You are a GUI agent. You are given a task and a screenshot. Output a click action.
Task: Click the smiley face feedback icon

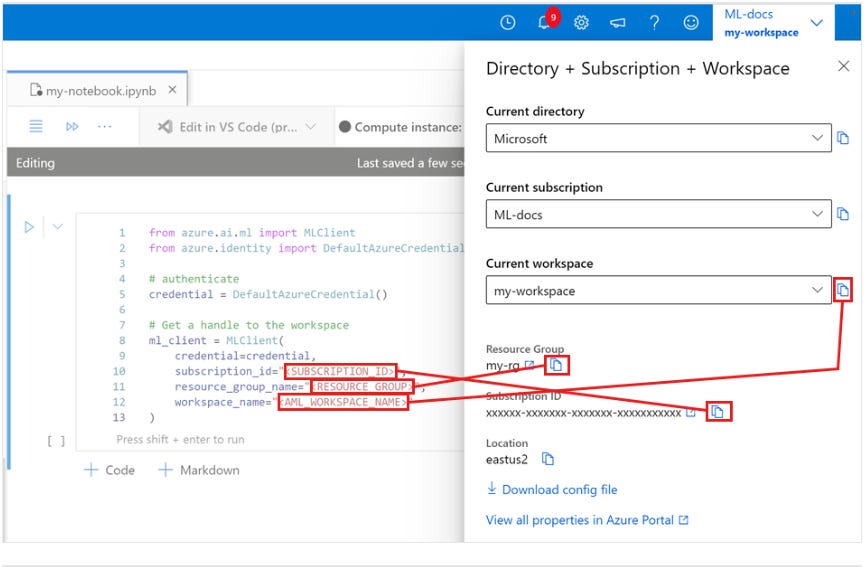(x=691, y=22)
